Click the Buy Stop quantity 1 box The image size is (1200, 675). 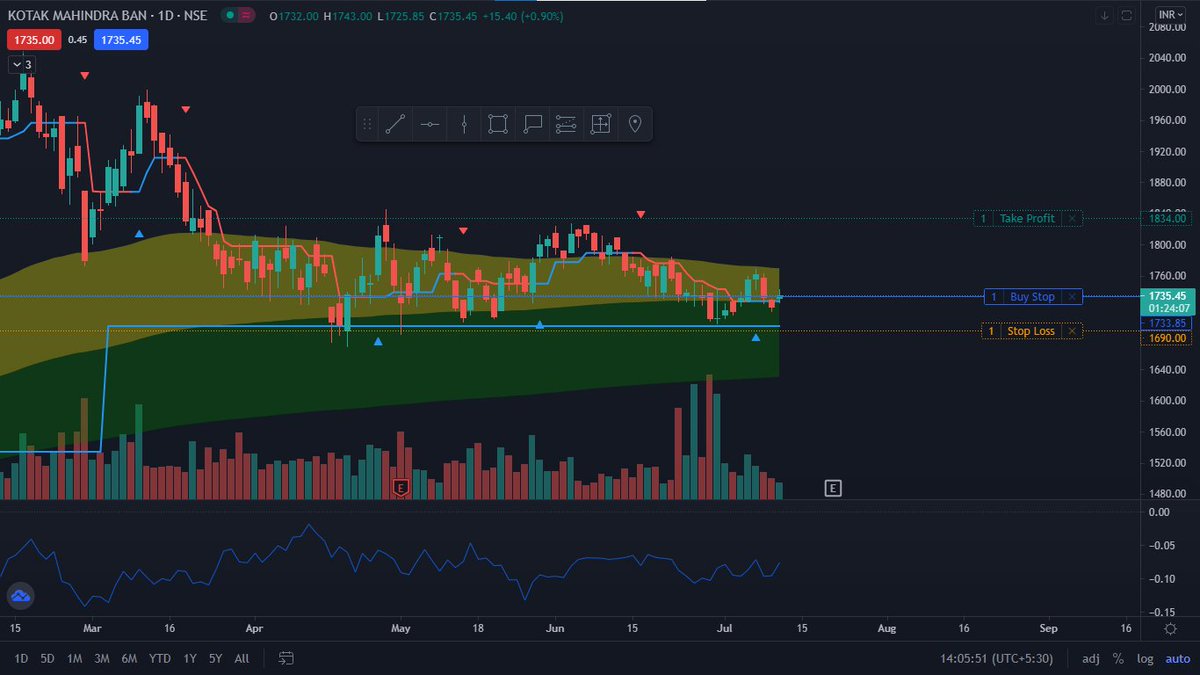click(993, 297)
